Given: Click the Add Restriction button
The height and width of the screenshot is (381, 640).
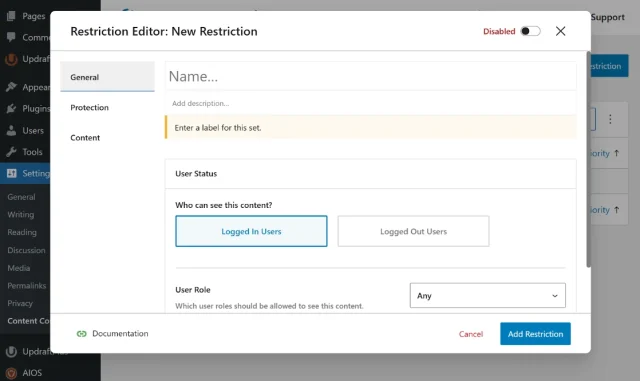Looking at the screenshot, I should pos(535,334).
